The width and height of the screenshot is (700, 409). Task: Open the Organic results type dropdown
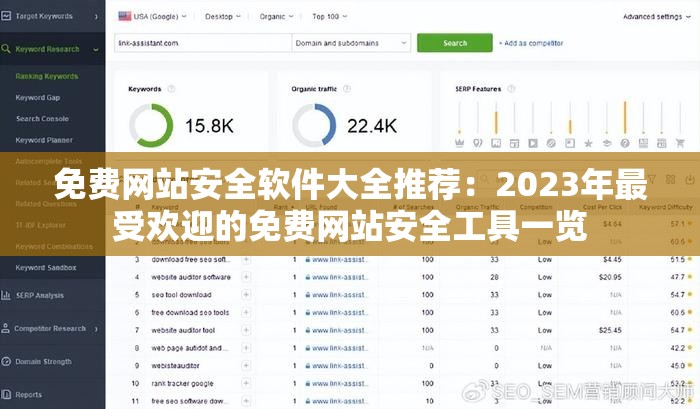point(276,17)
